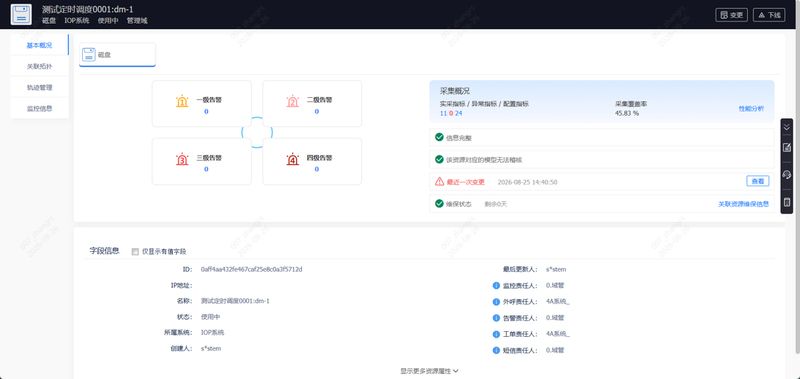Open the 基本概况 sidebar tab
This screenshot has width=800, height=379.
pos(39,45)
